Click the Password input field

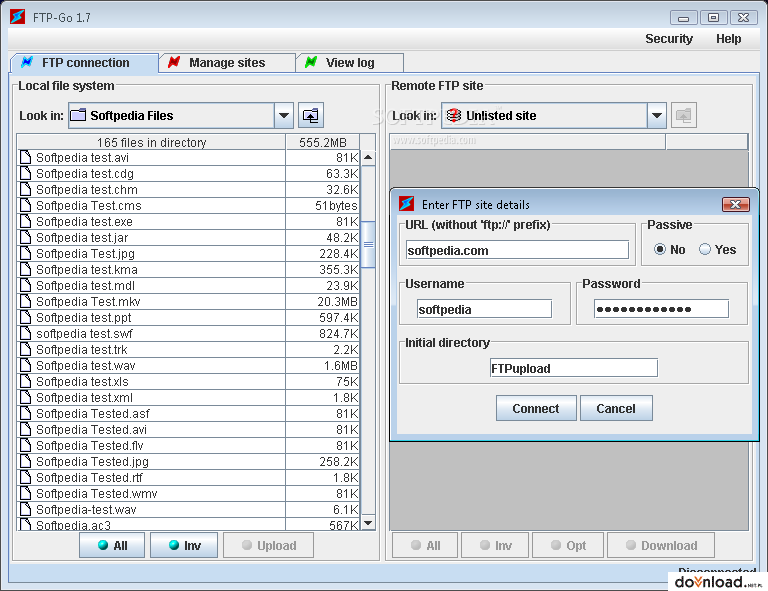(x=661, y=309)
